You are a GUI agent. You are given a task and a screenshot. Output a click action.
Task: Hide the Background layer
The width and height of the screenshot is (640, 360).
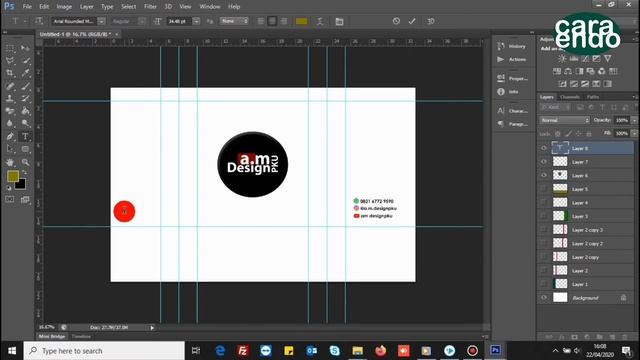coord(544,298)
